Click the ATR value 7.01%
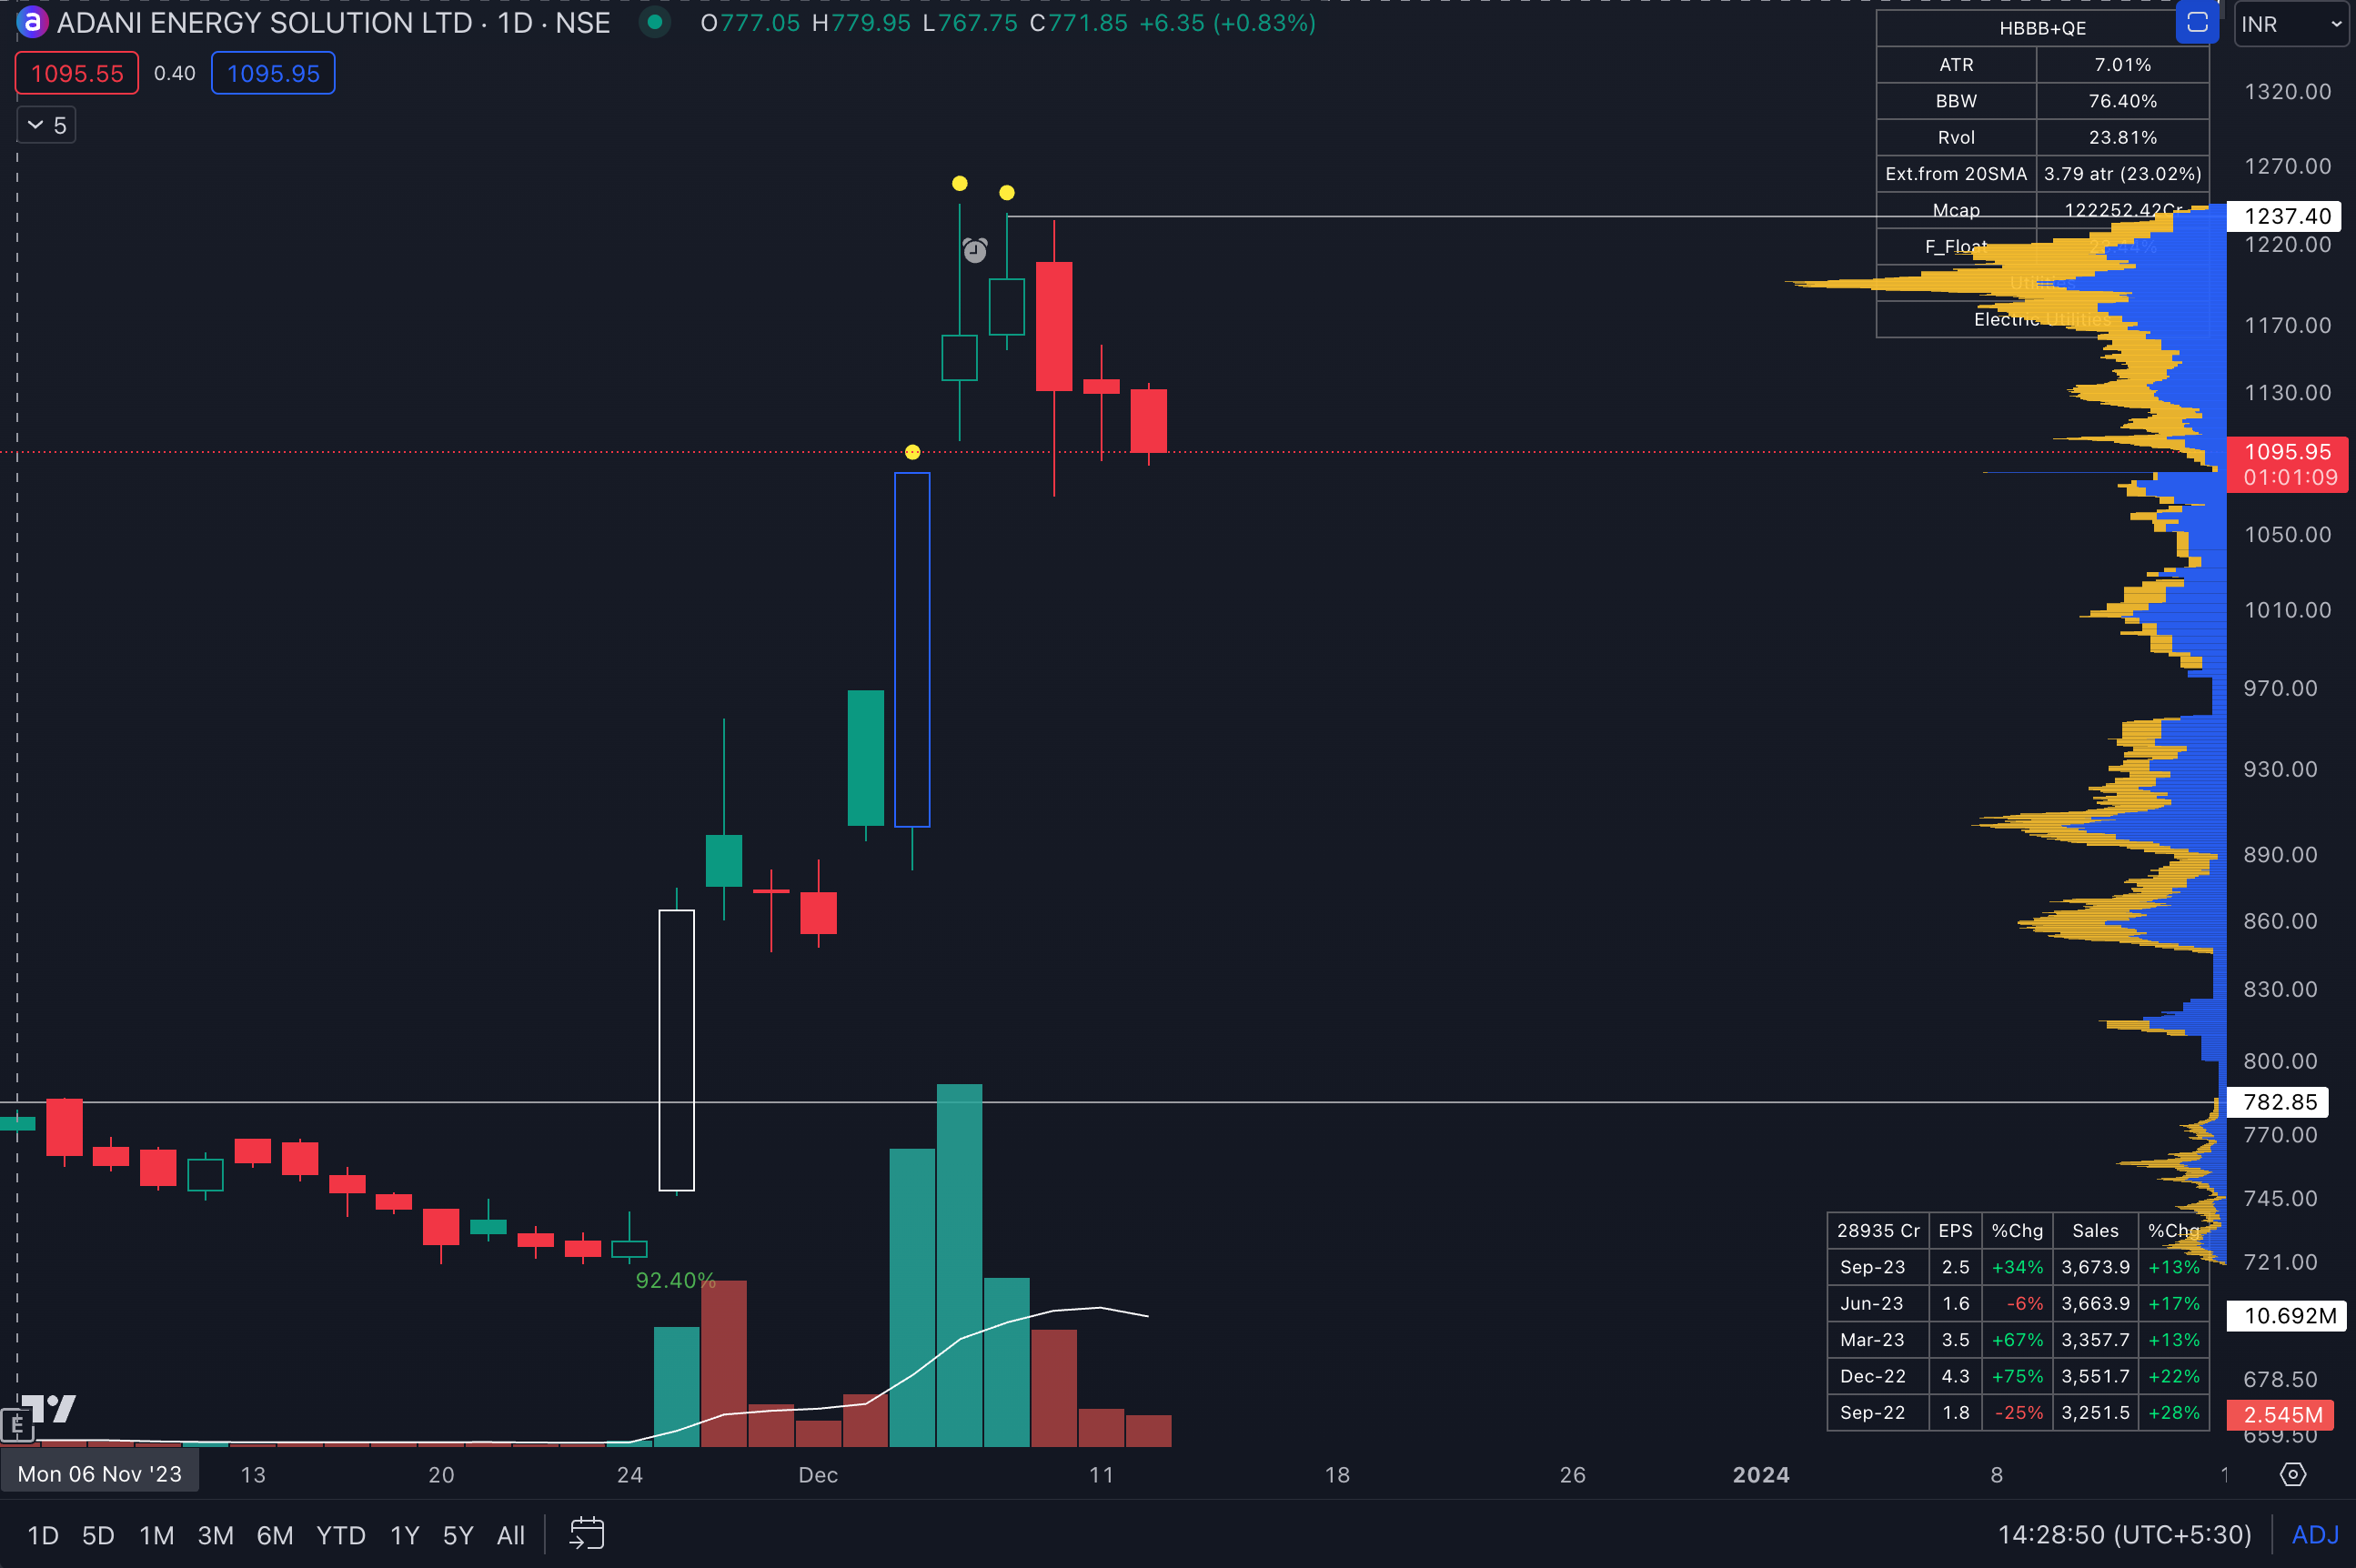 (2122, 65)
